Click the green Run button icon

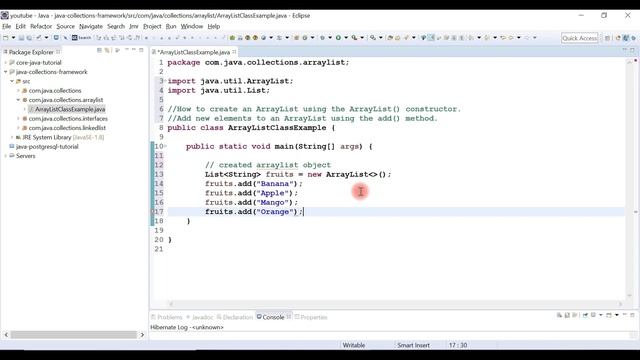(338, 38)
